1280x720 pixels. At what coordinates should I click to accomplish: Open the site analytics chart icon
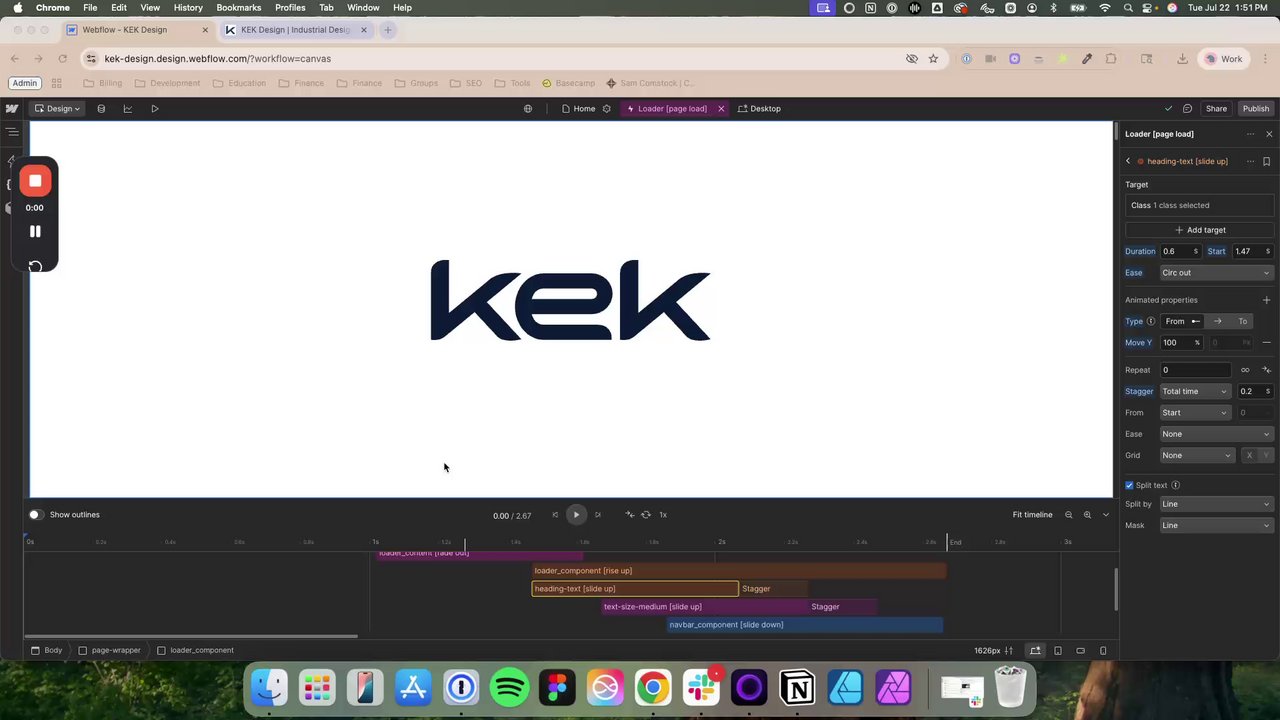[128, 108]
